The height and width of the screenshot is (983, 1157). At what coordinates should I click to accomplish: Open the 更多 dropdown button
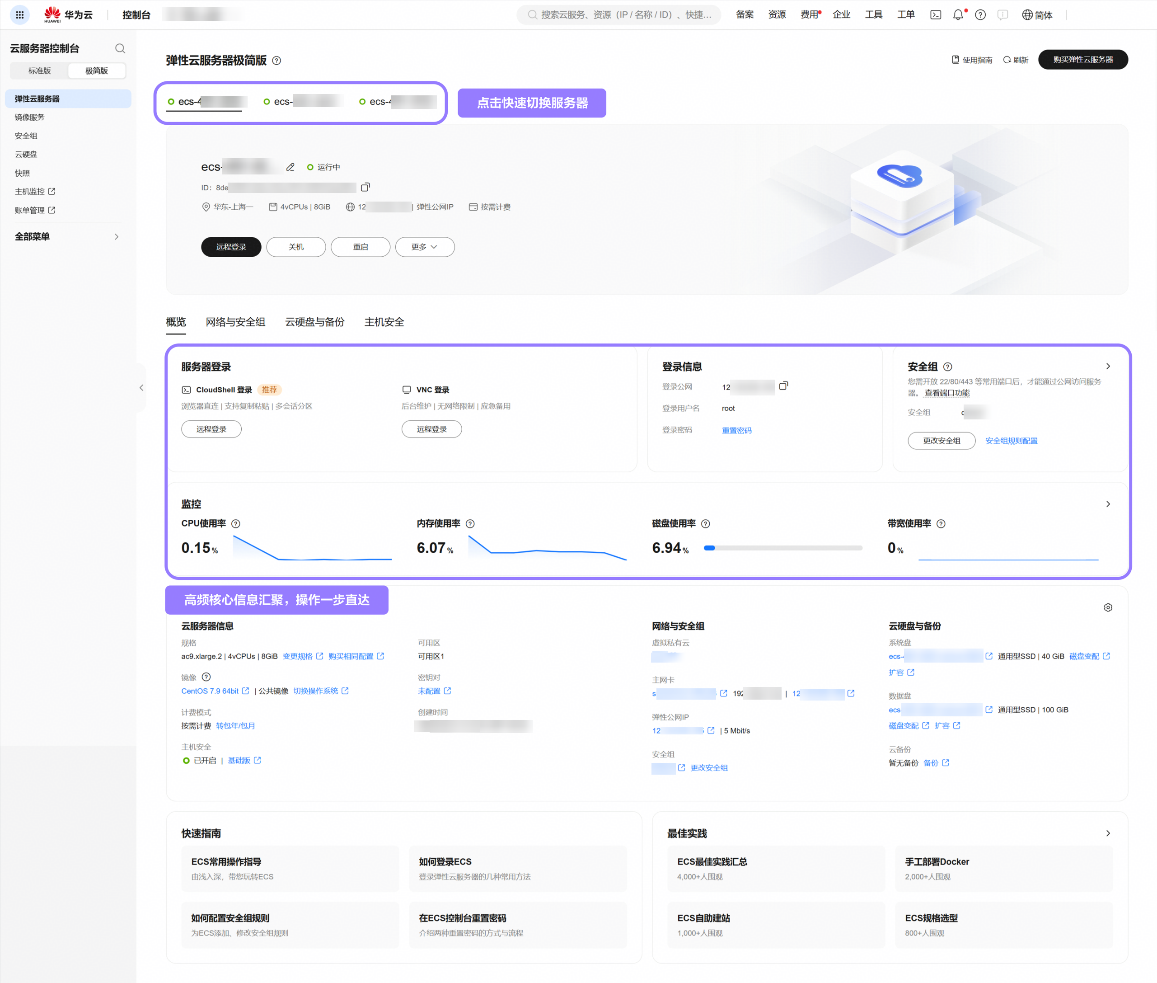click(424, 247)
